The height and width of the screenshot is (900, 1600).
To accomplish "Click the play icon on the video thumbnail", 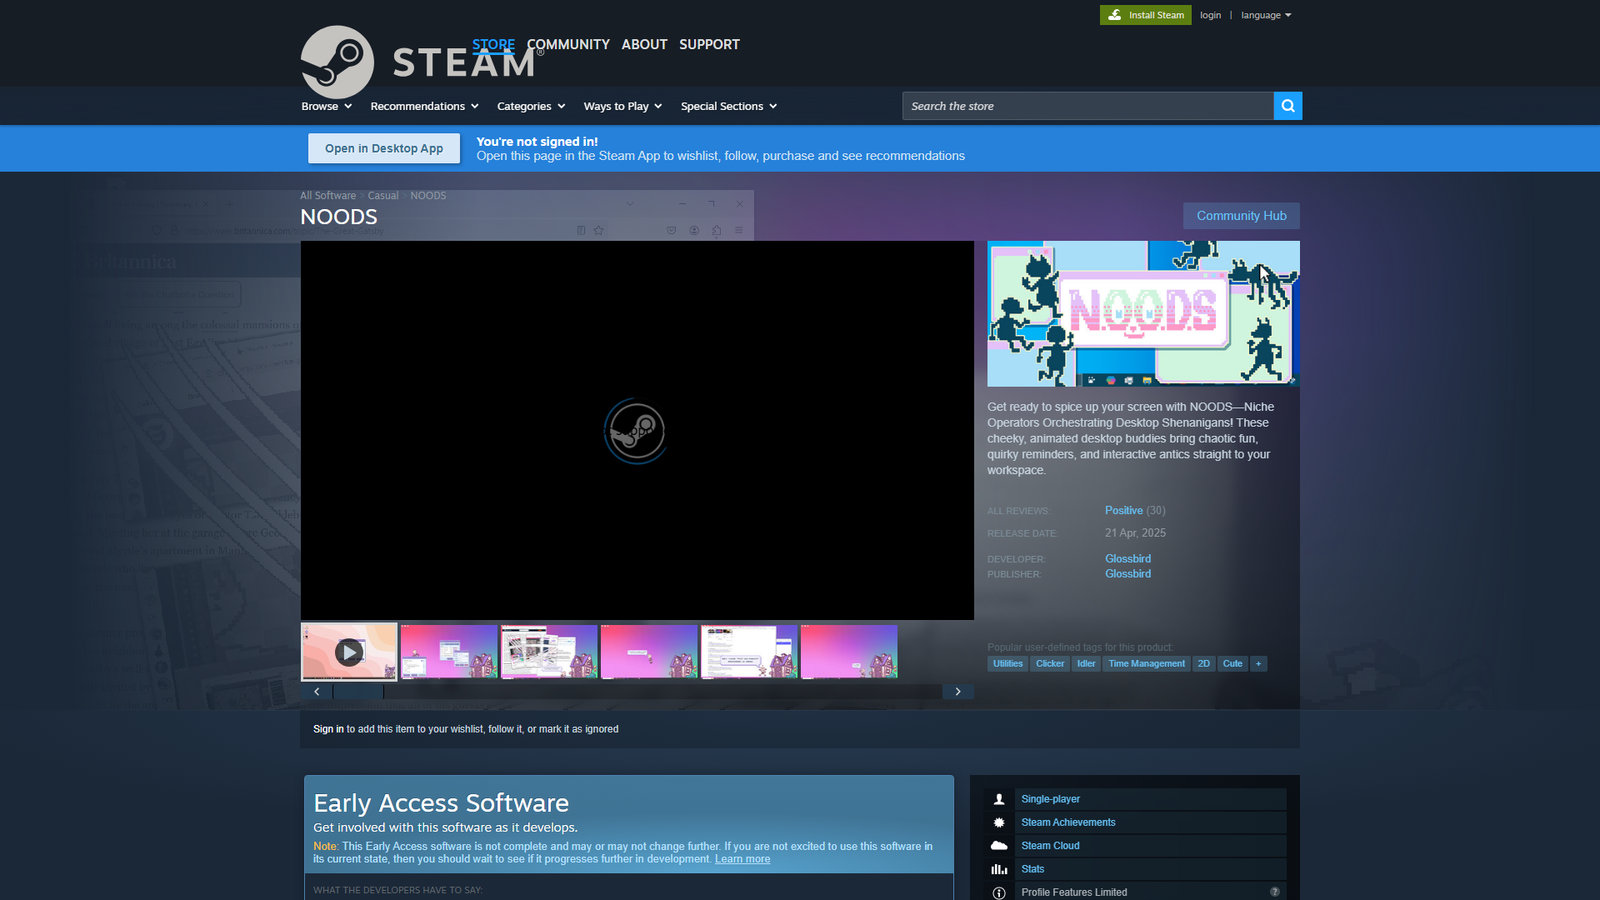I will point(348,653).
